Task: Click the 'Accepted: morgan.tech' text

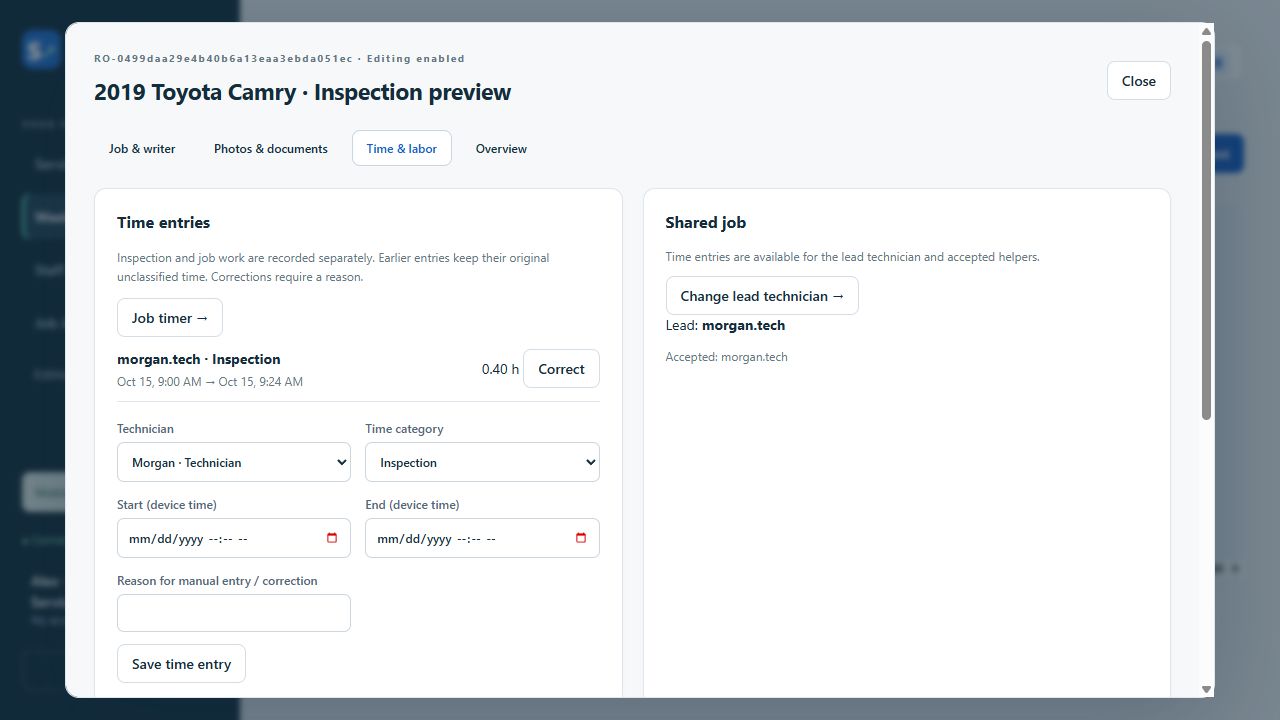Action: (727, 357)
